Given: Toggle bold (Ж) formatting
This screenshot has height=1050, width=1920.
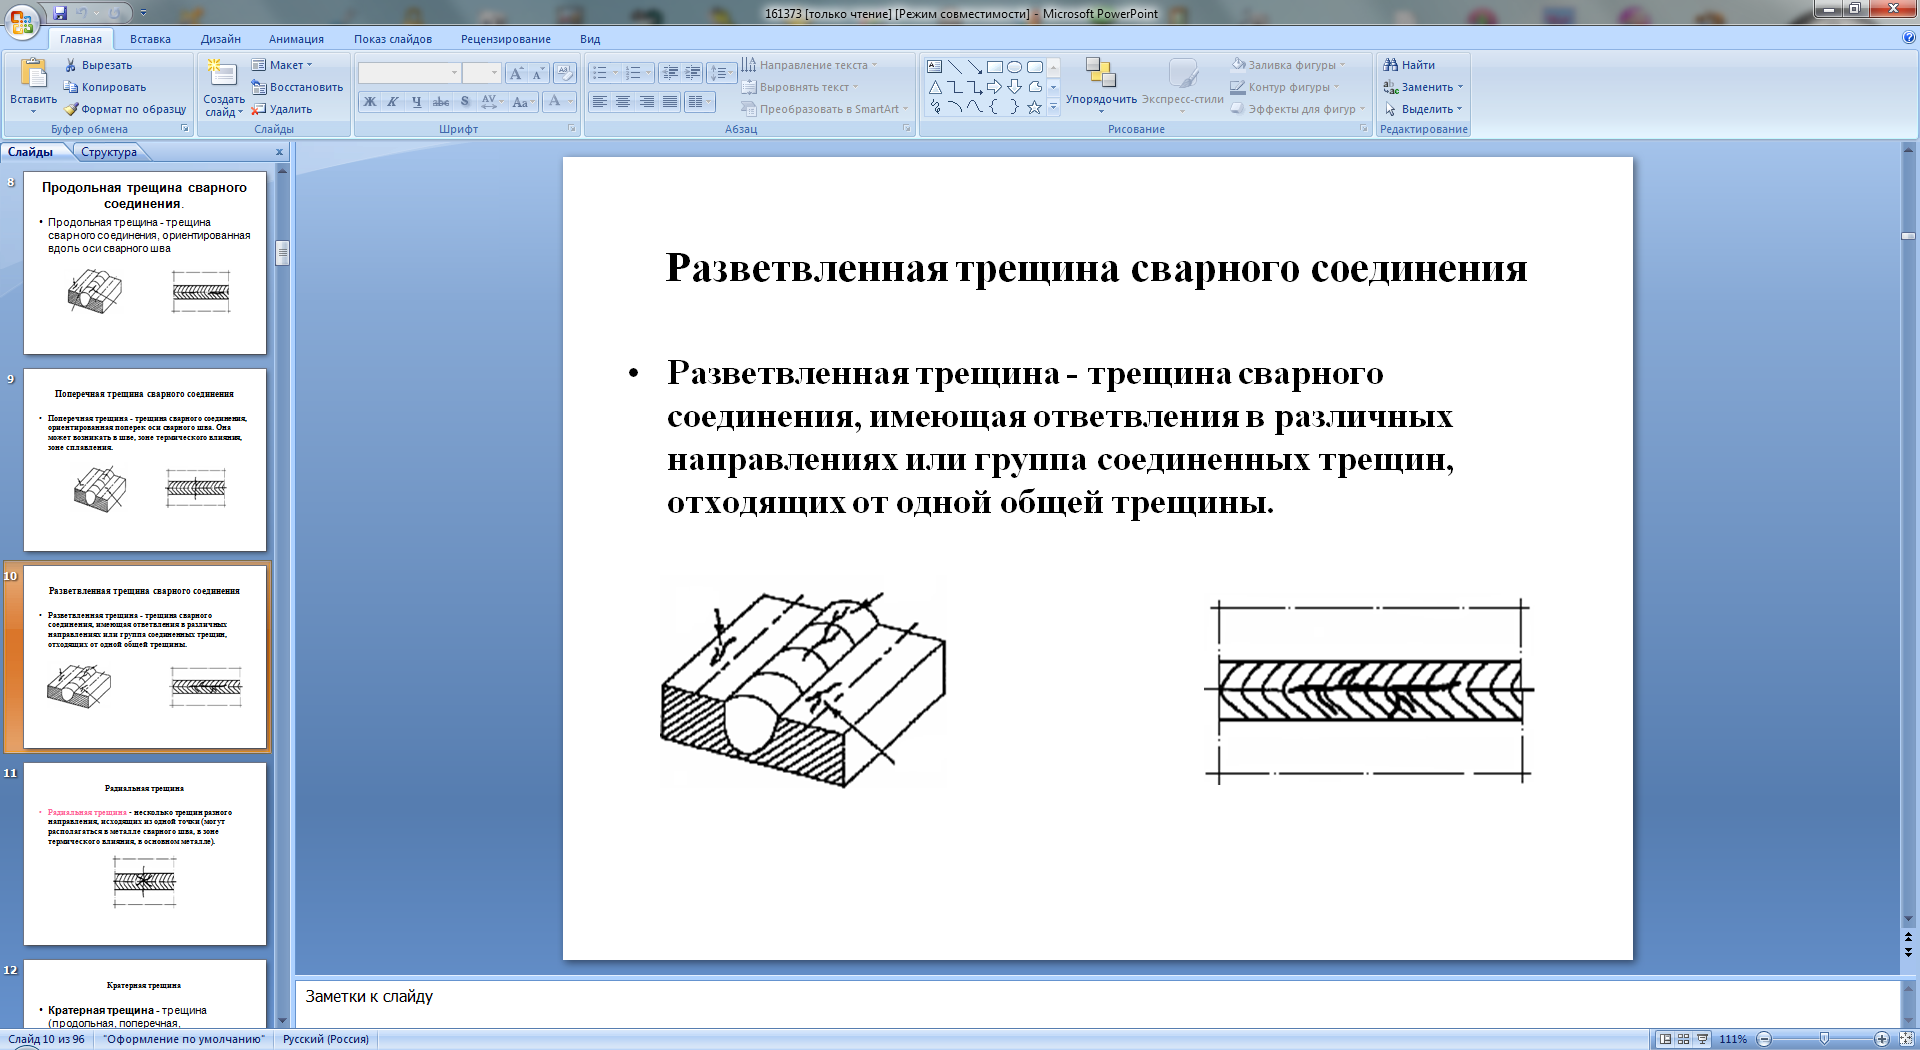Looking at the screenshot, I should coord(370,102).
